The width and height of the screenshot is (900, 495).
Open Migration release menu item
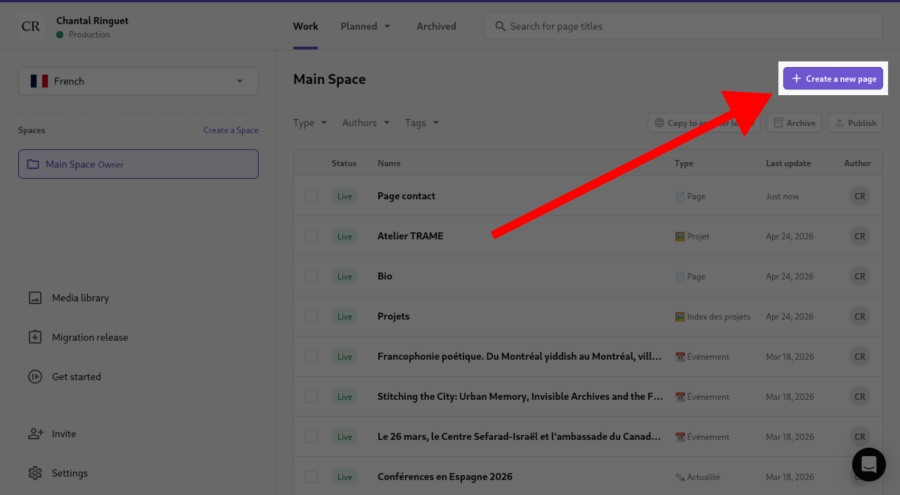79,337
